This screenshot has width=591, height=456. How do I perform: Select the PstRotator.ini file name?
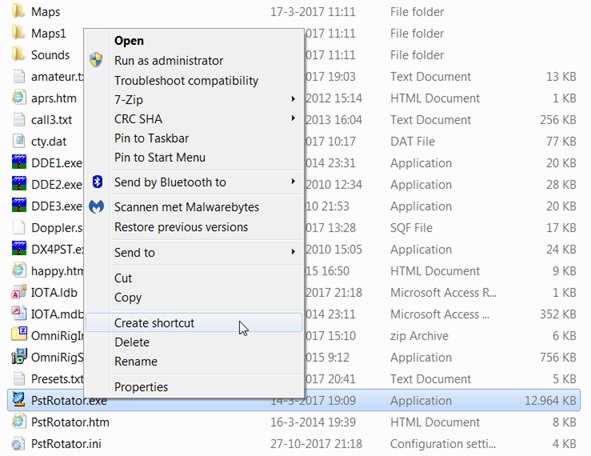coord(66,444)
